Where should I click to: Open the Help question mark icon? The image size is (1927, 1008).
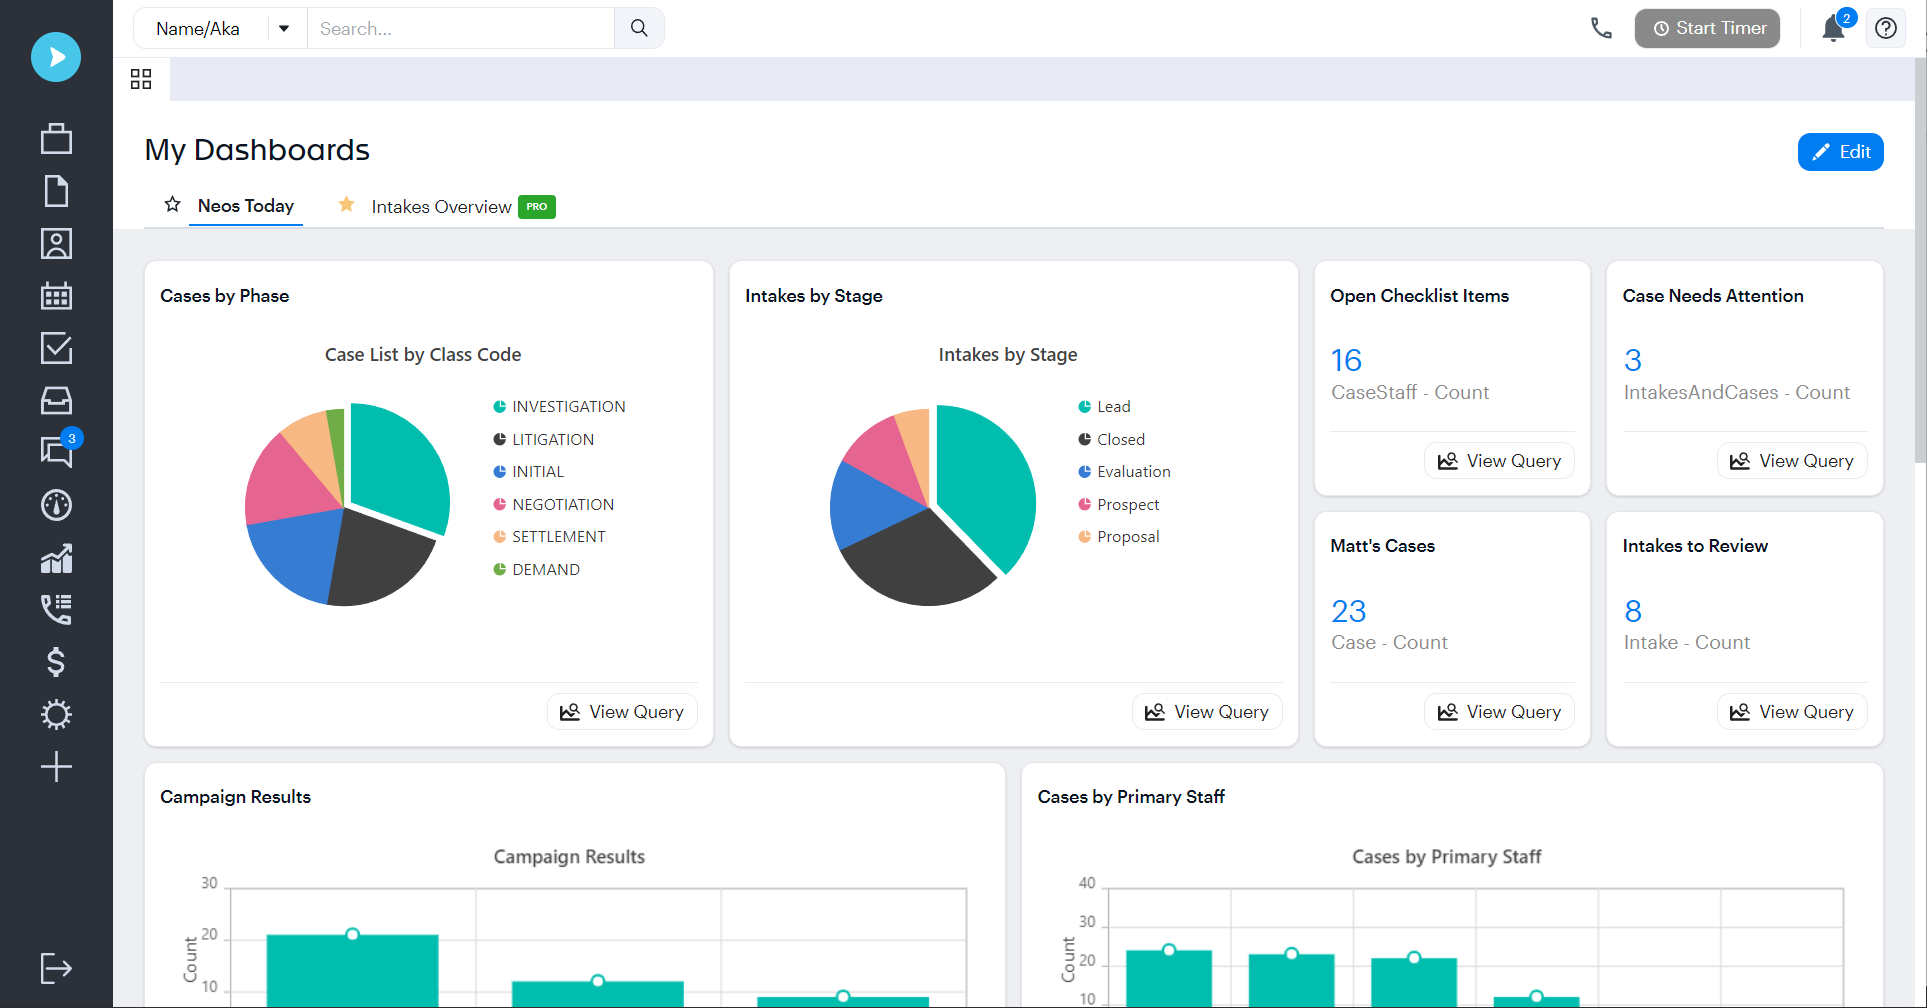click(1886, 28)
